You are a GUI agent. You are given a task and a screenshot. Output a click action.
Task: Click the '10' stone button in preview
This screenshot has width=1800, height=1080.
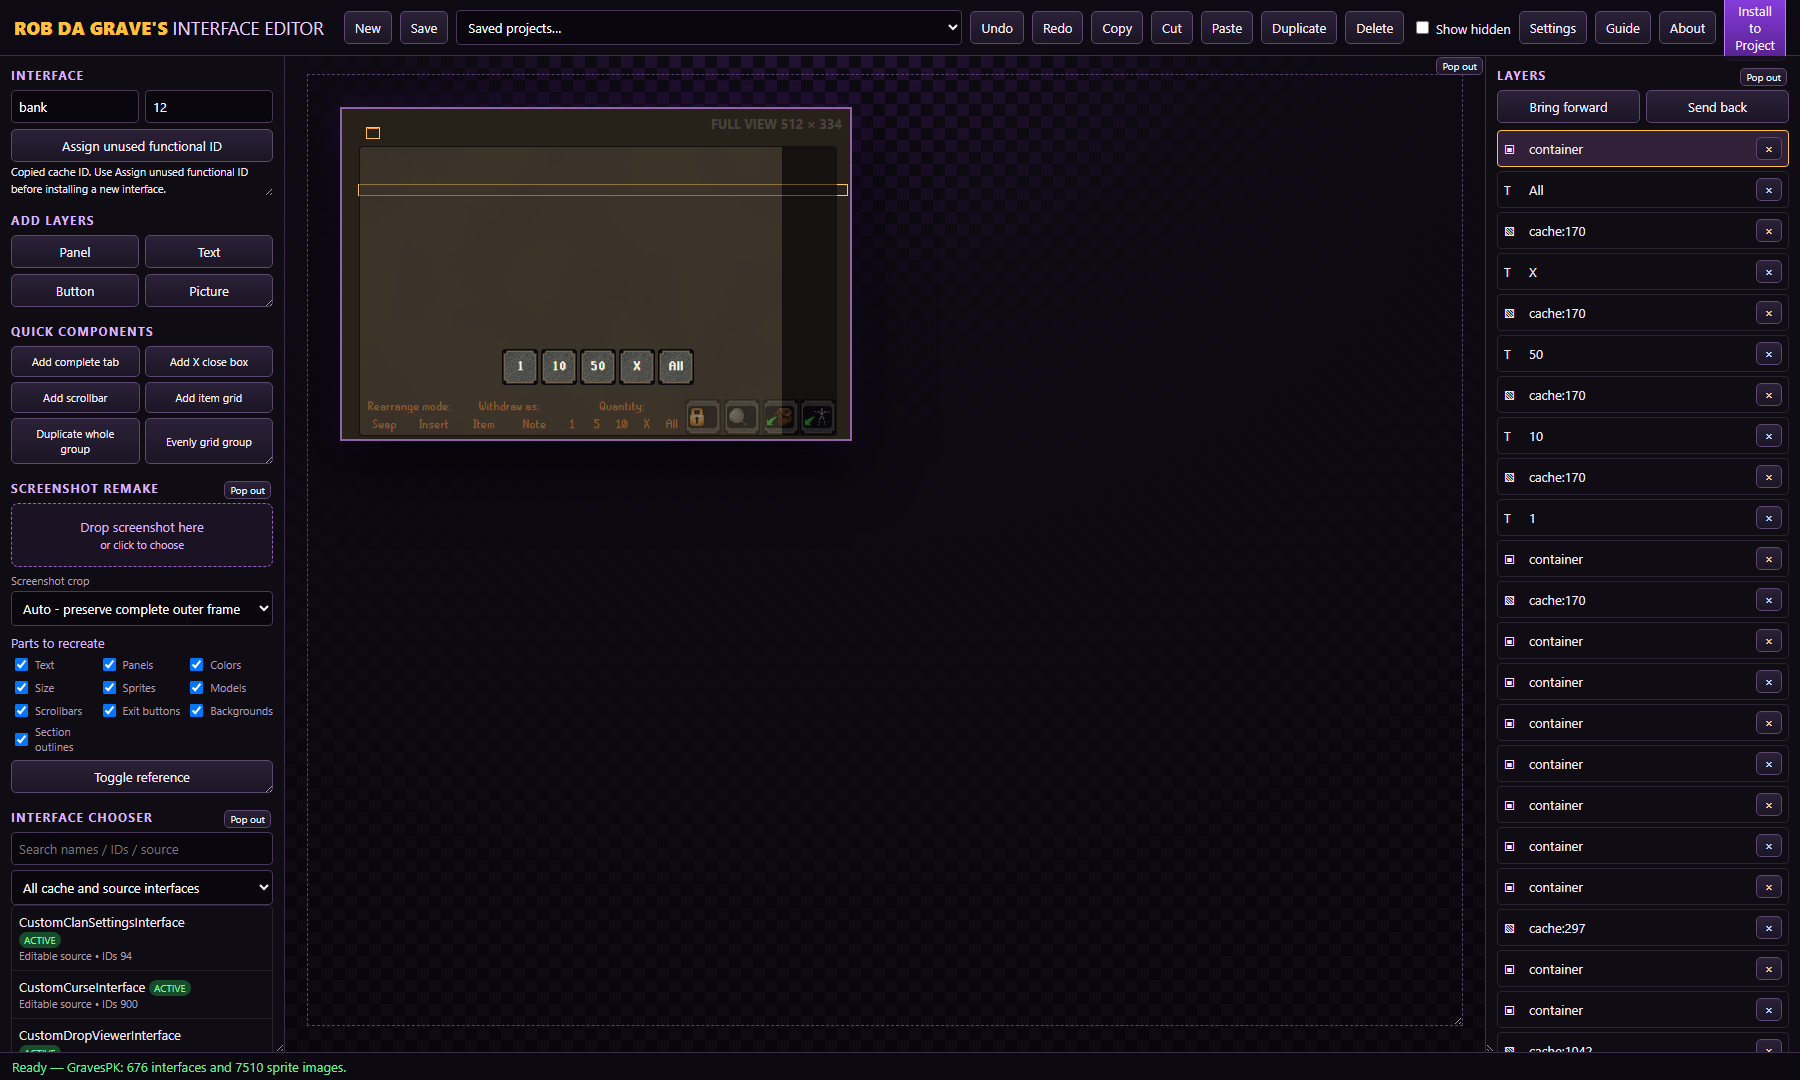tap(559, 366)
